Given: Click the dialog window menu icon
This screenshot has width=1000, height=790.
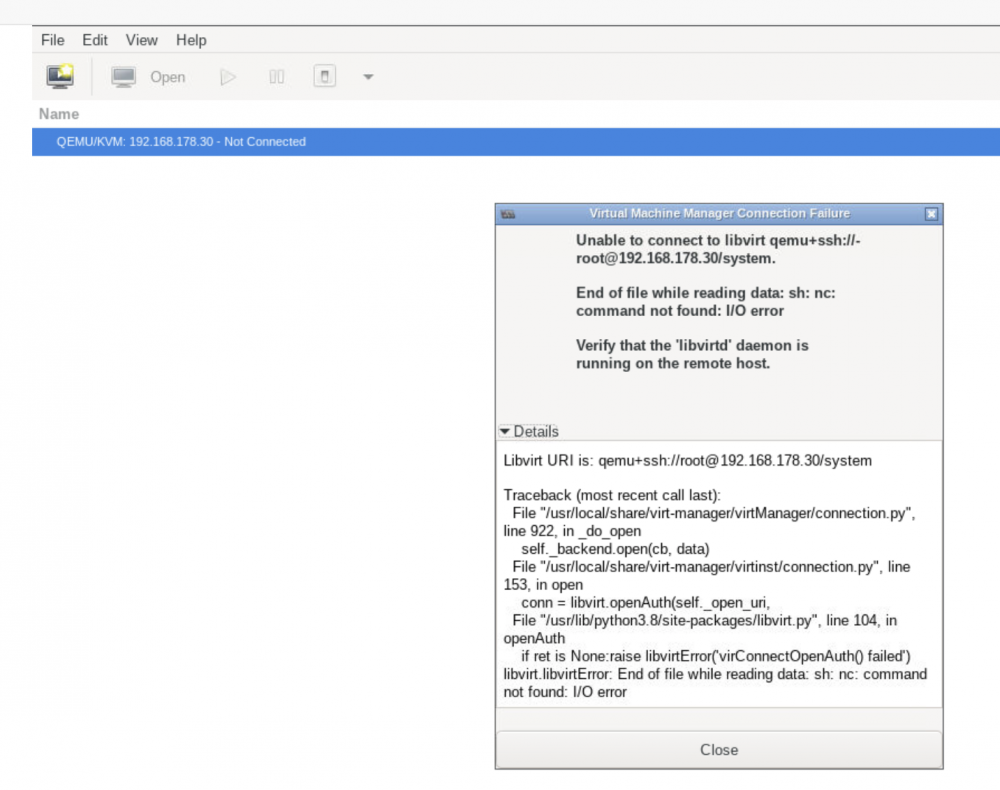Looking at the screenshot, I should (508, 214).
